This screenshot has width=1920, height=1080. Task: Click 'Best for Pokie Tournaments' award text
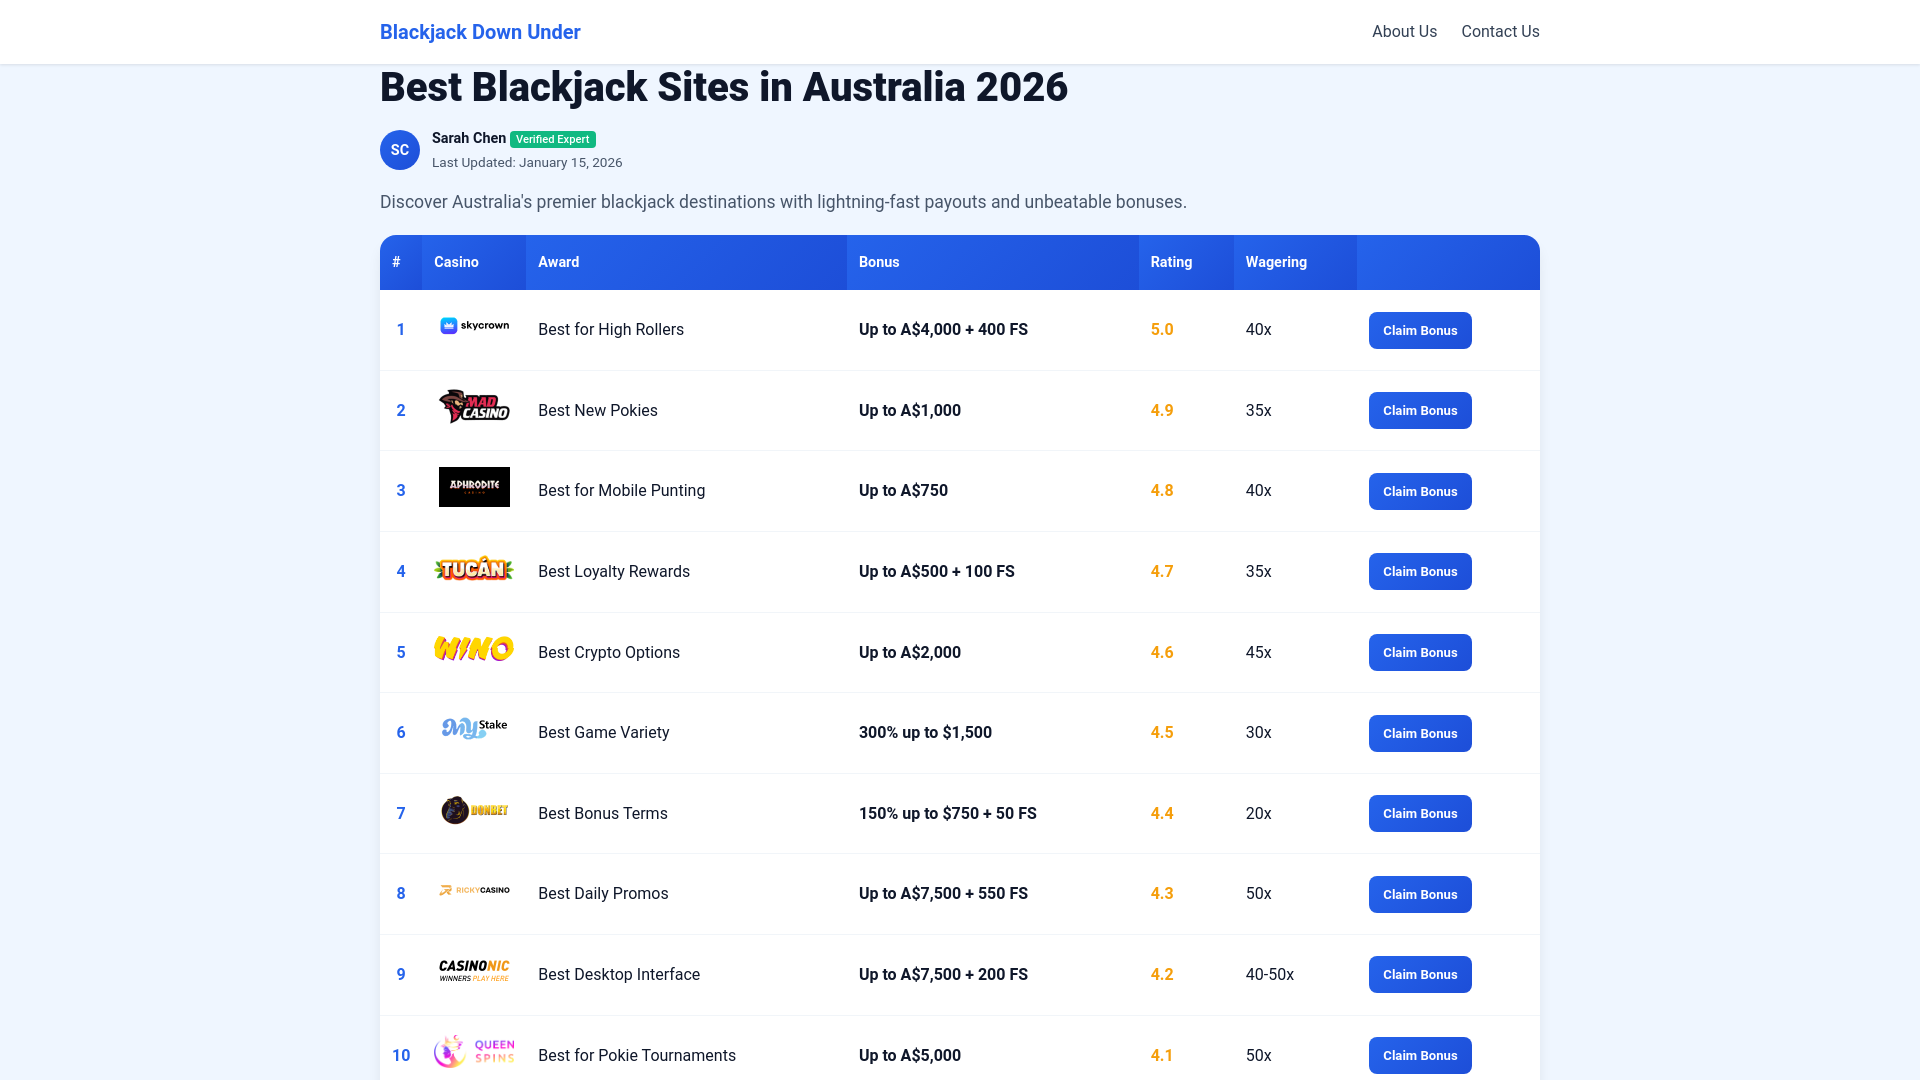637,1056
